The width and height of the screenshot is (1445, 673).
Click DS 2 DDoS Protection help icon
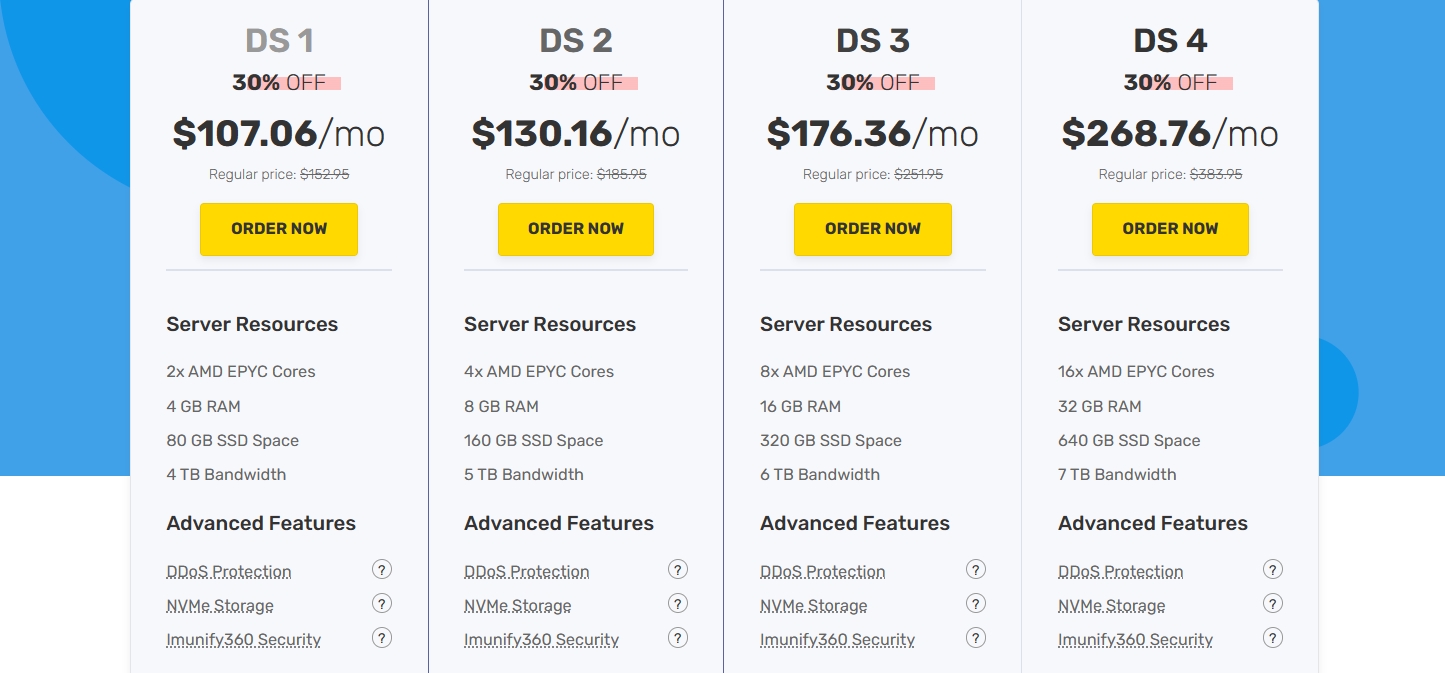678,570
